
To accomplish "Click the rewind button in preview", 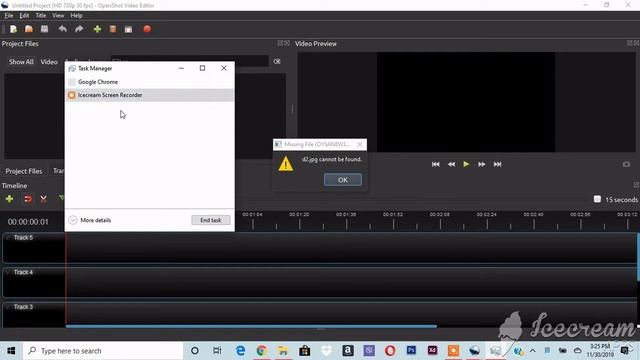I will click(x=451, y=164).
